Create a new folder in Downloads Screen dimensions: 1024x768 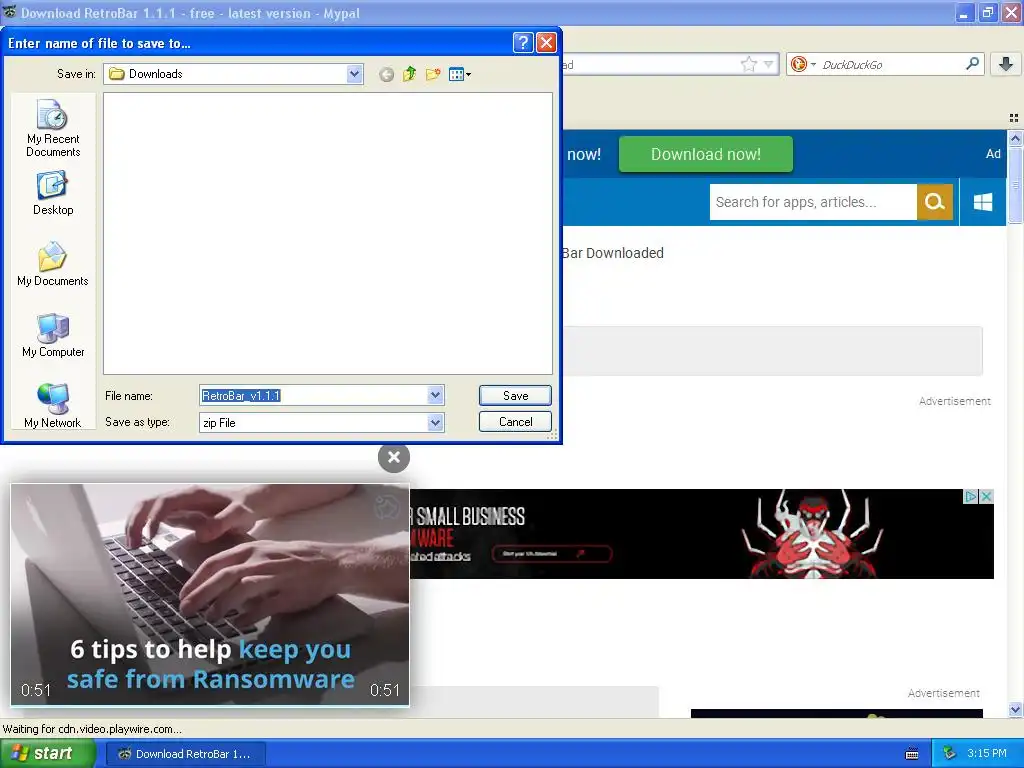click(433, 74)
